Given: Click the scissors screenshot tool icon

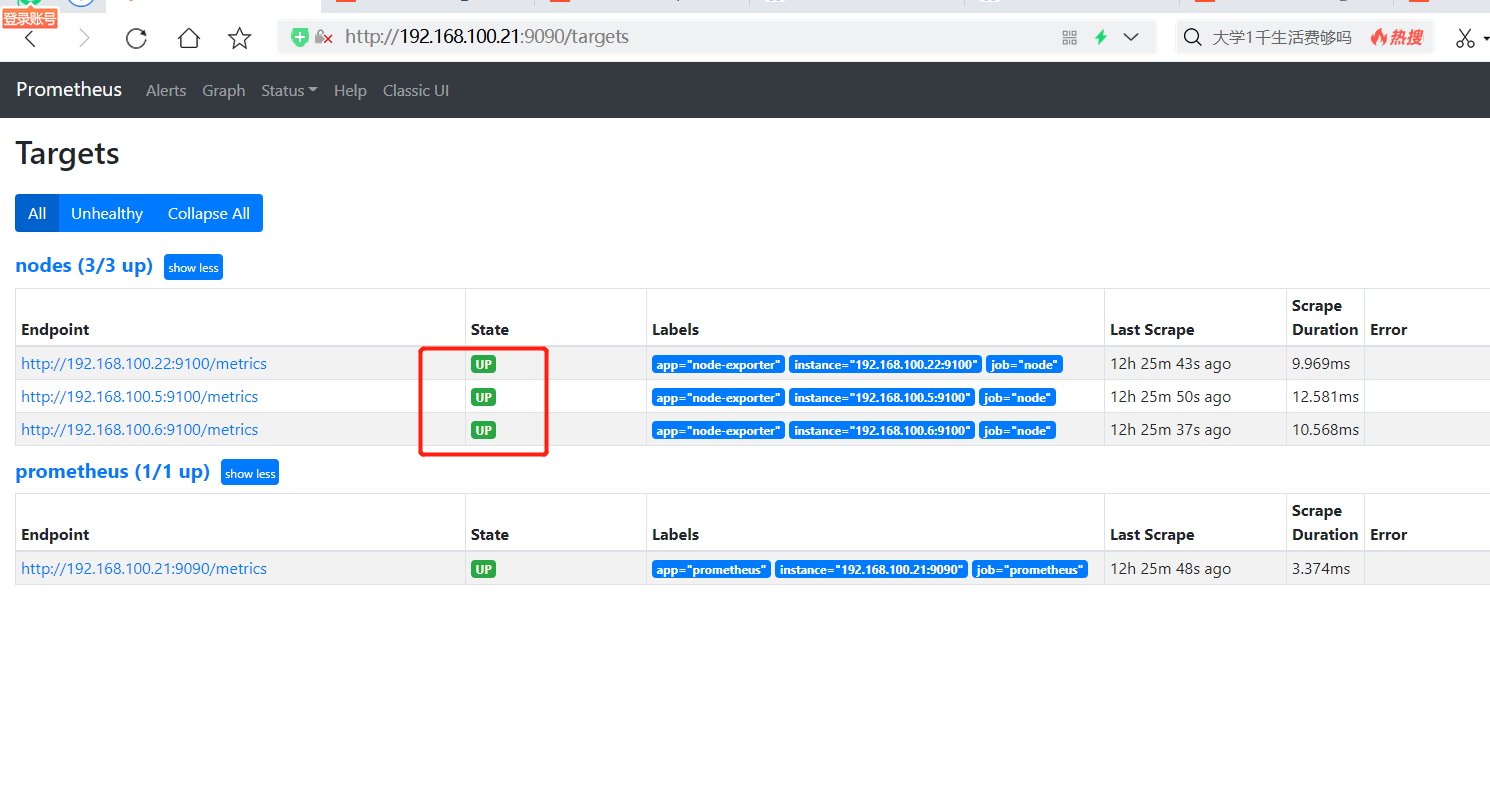Looking at the screenshot, I should click(1466, 38).
